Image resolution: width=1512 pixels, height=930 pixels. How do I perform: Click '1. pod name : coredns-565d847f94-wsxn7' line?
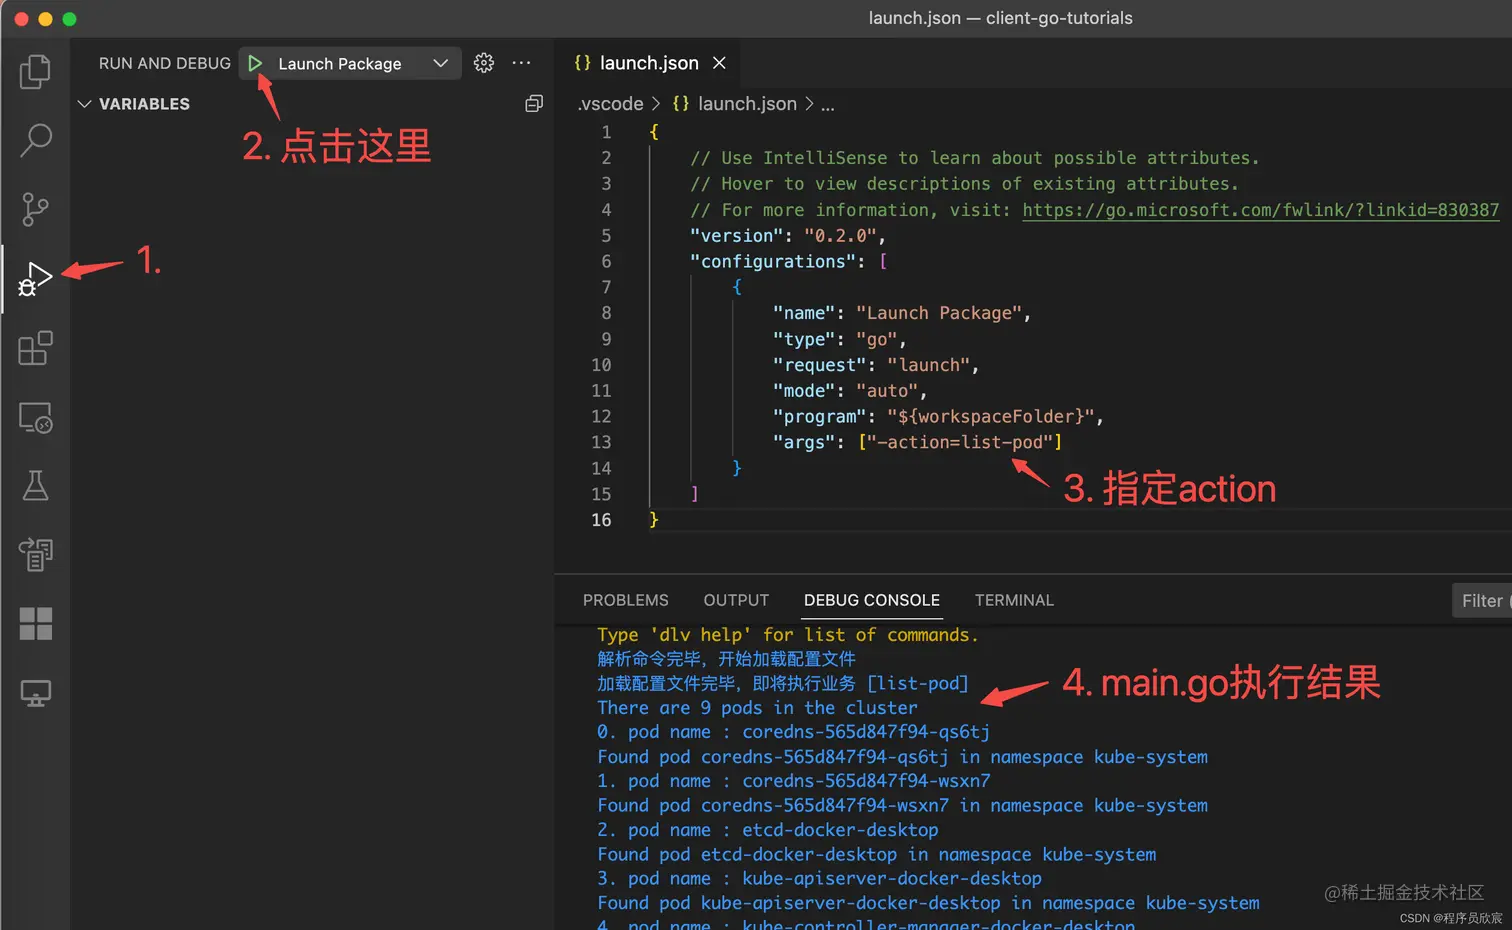point(793,781)
